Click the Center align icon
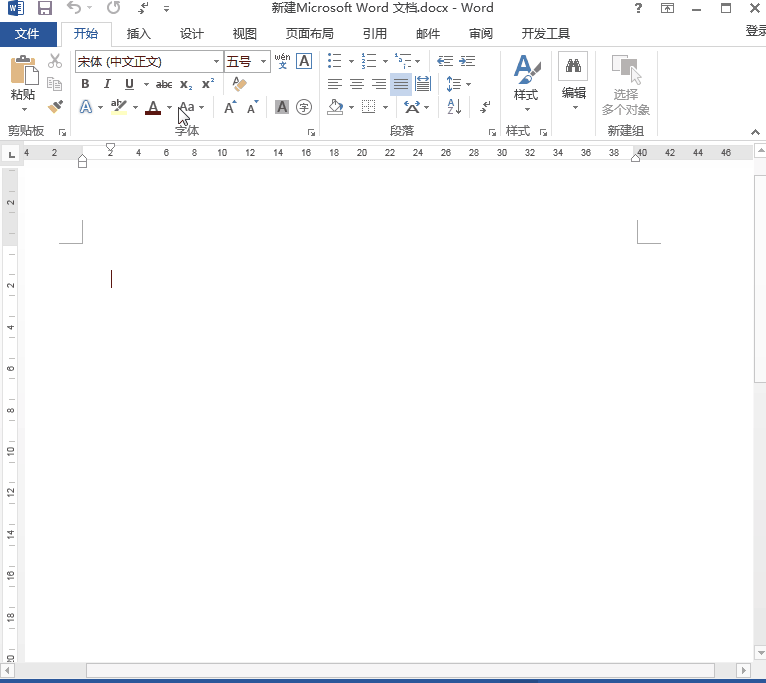This screenshot has height=683, width=766. tap(356, 84)
